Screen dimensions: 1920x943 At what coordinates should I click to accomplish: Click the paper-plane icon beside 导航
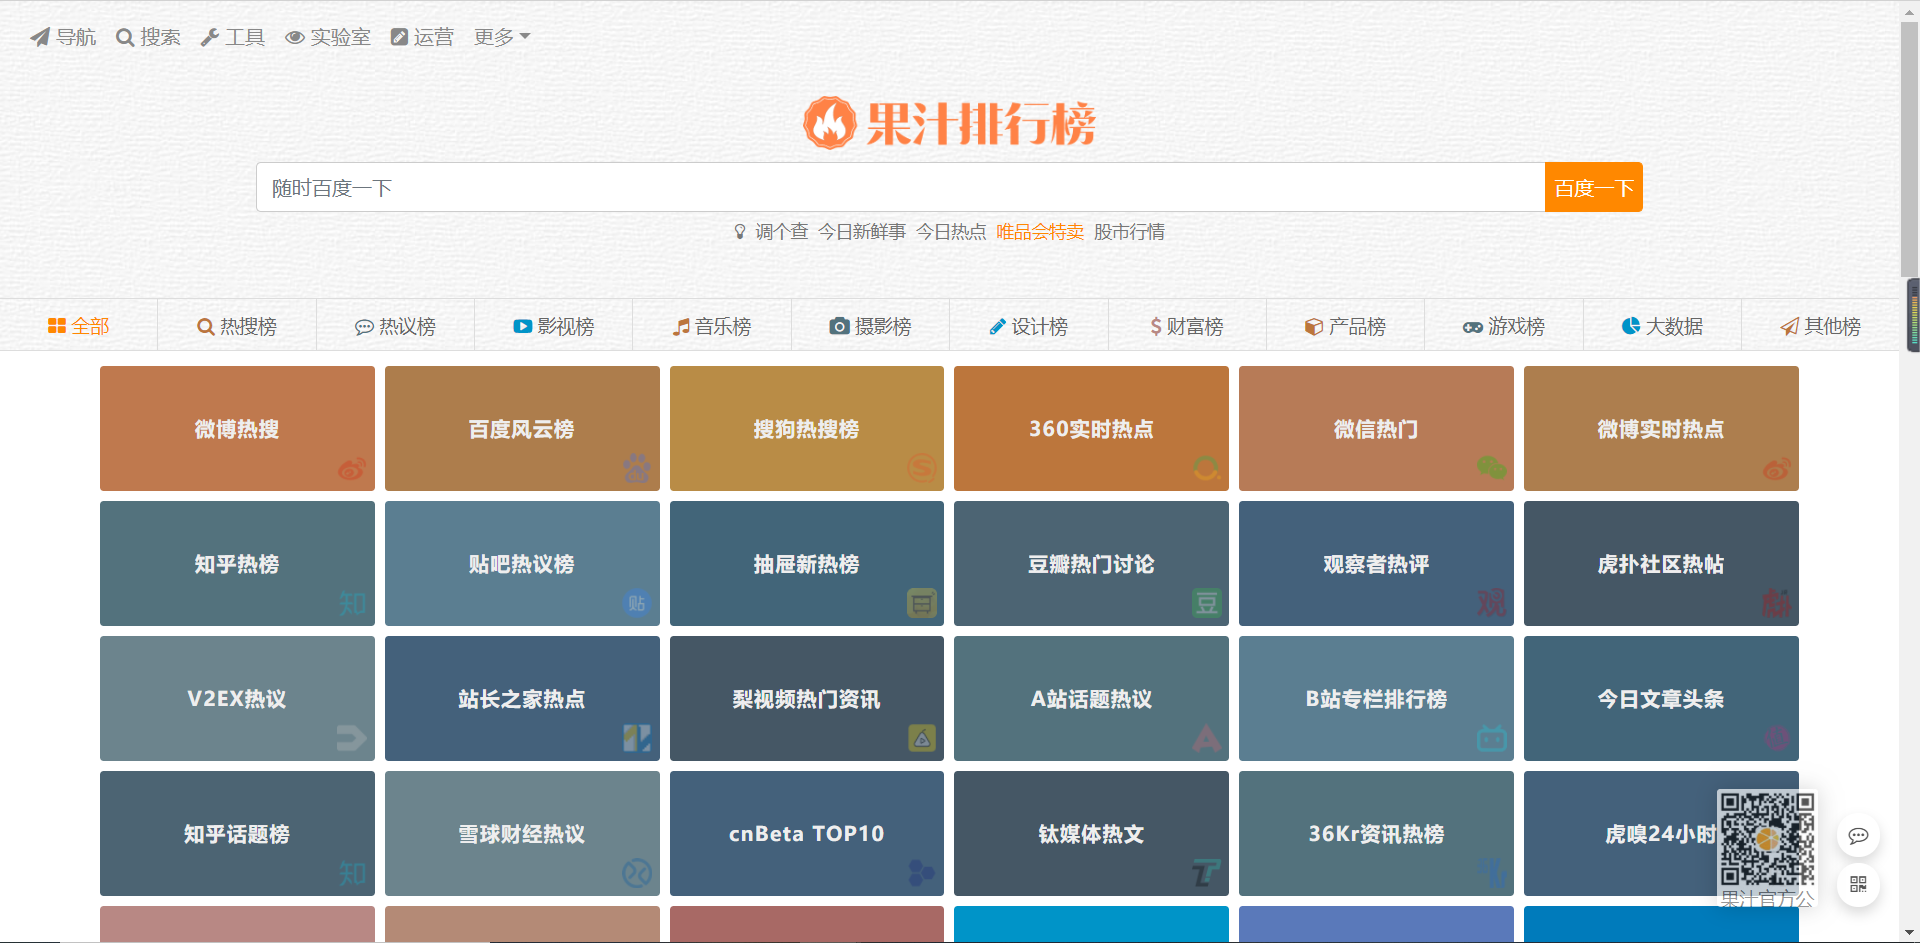[x=40, y=37]
